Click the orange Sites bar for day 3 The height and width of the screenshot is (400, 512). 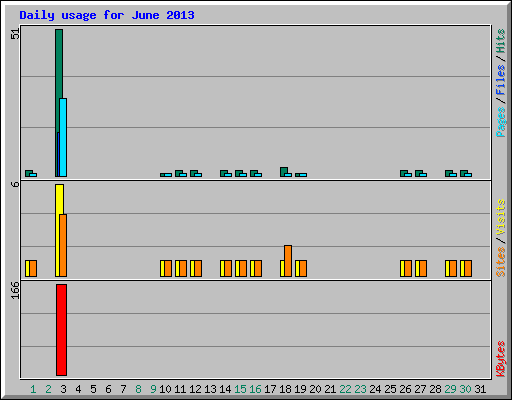point(63,246)
